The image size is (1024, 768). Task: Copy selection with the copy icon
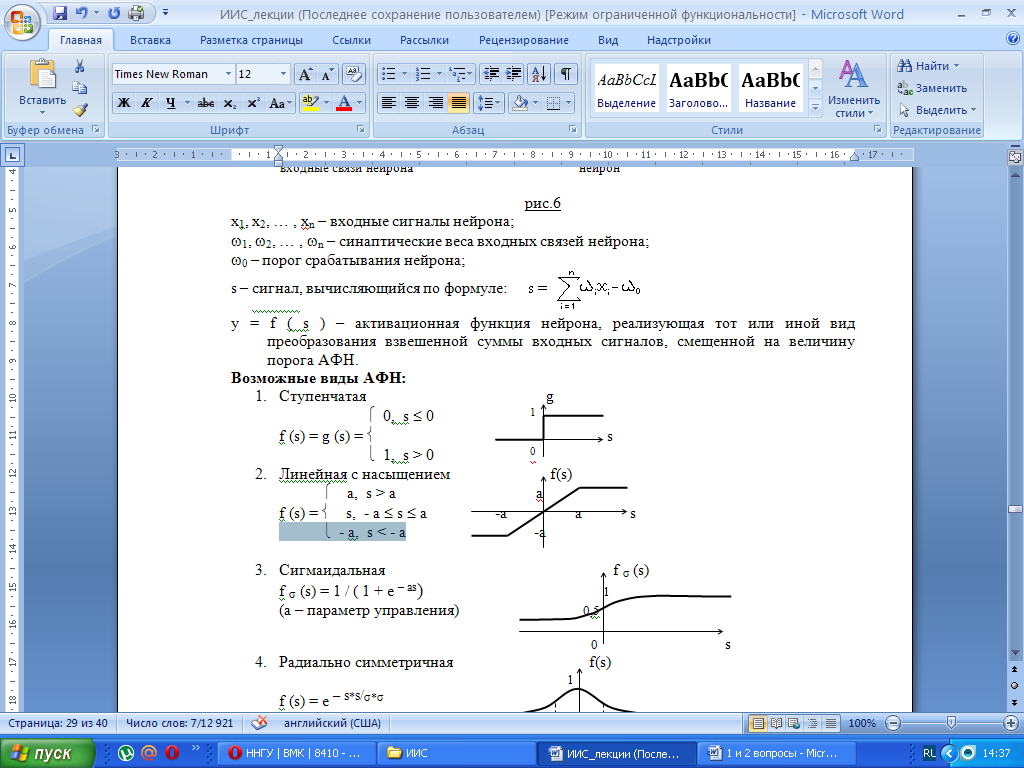[x=80, y=88]
